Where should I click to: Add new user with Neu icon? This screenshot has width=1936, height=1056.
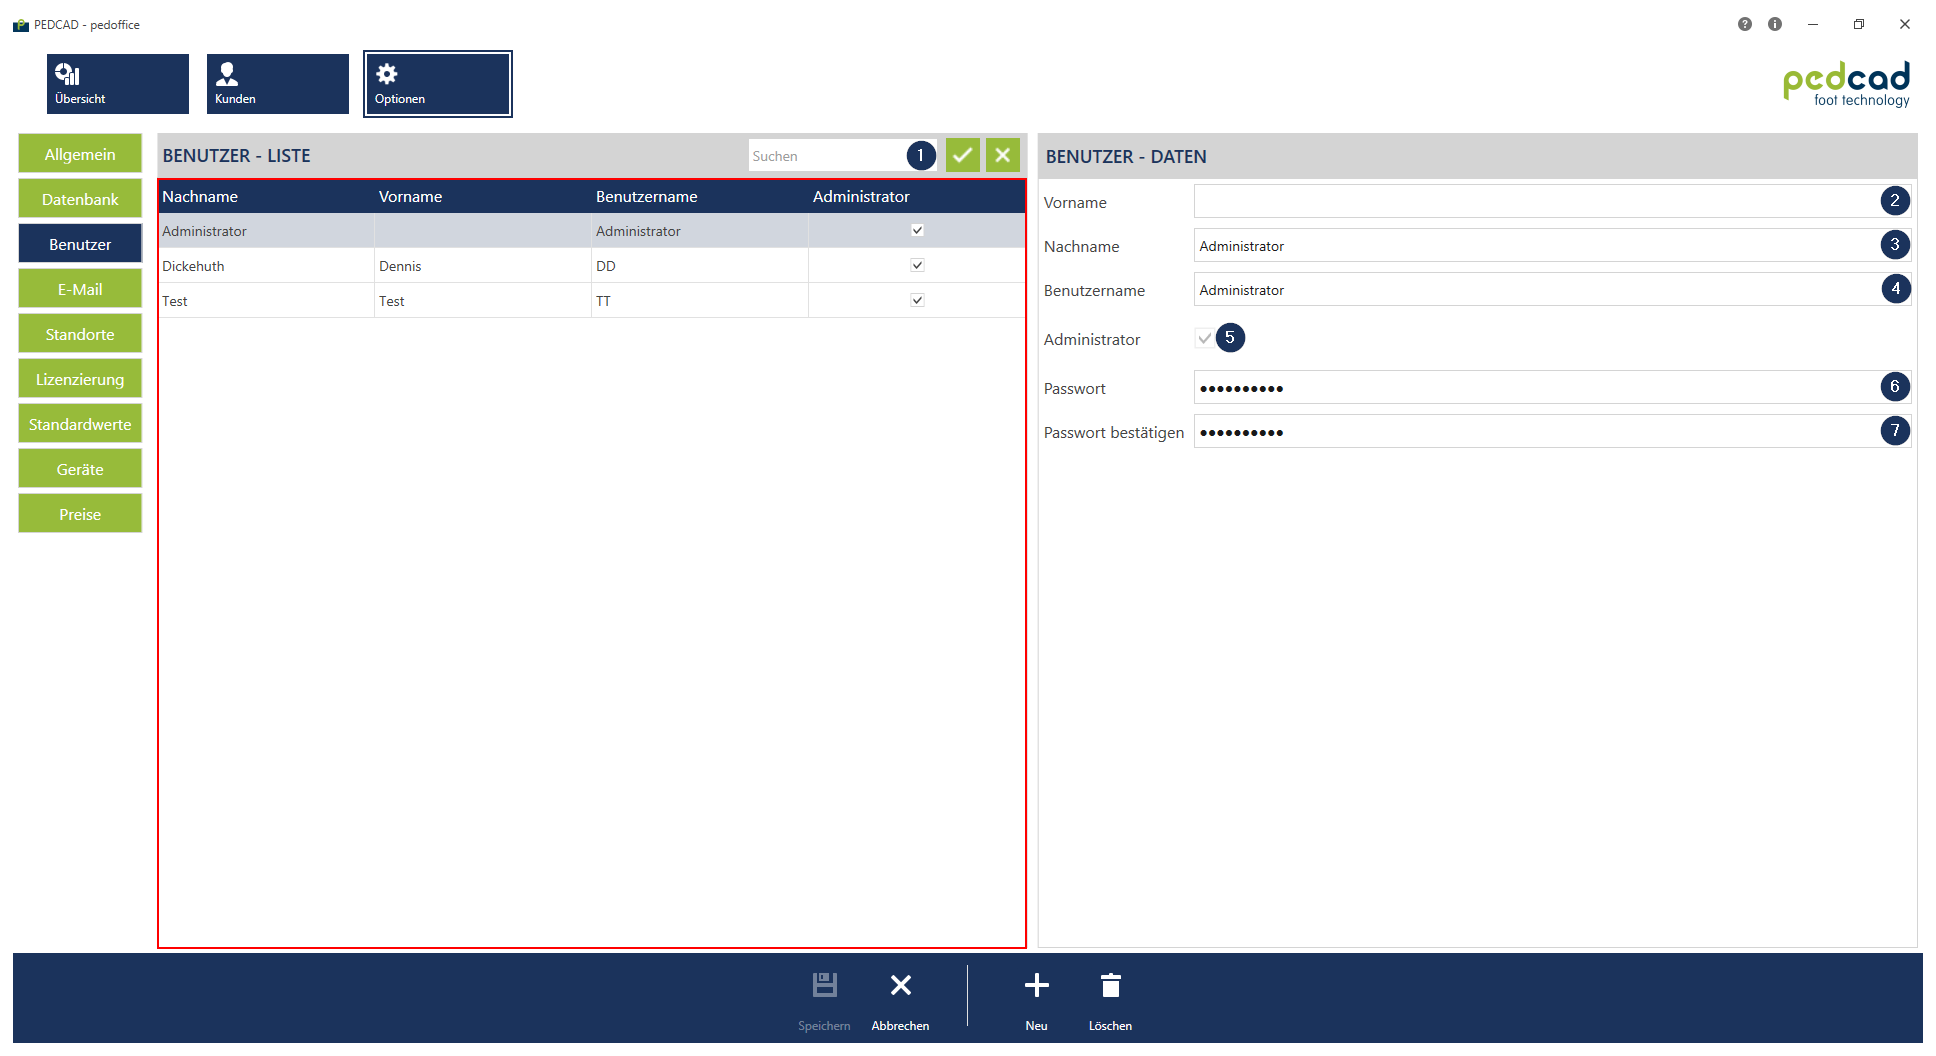click(1036, 986)
